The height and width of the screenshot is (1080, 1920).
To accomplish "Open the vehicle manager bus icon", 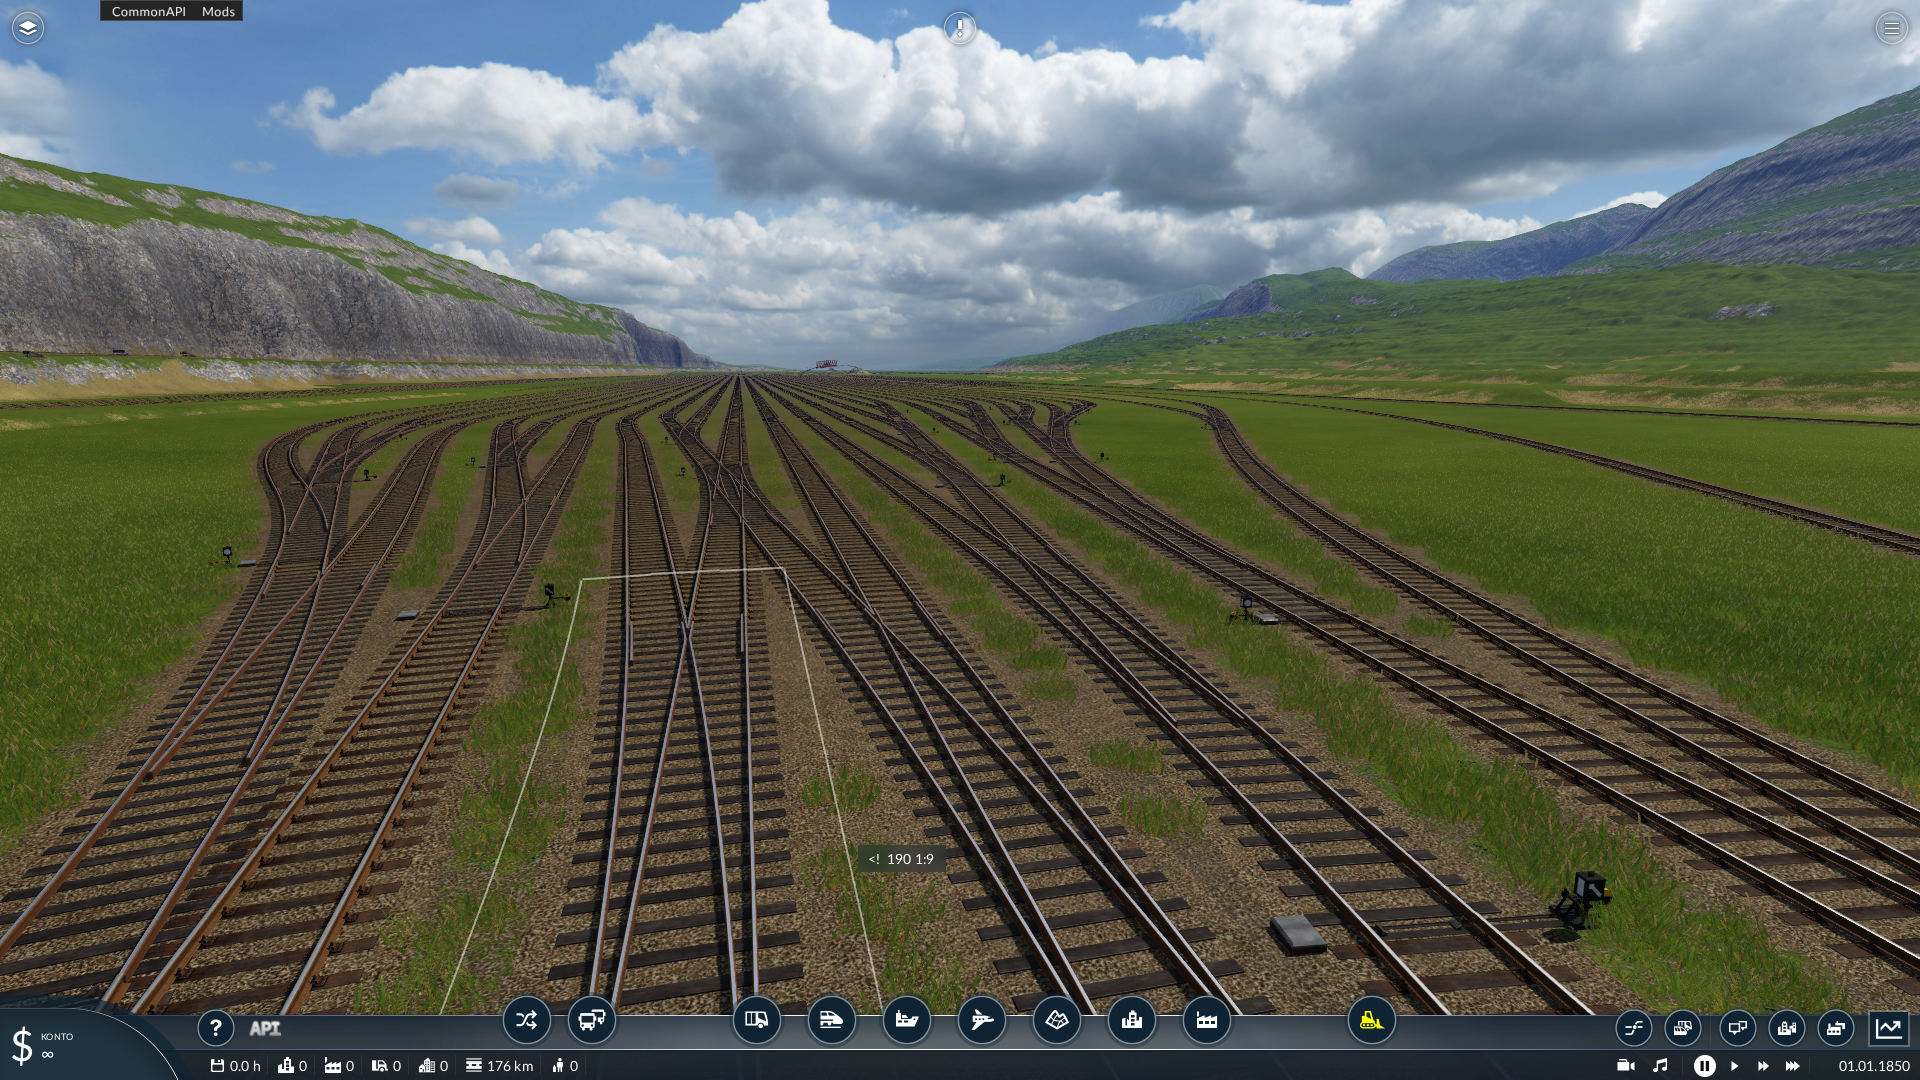I will pyautogui.click(x=591, y=1020).
